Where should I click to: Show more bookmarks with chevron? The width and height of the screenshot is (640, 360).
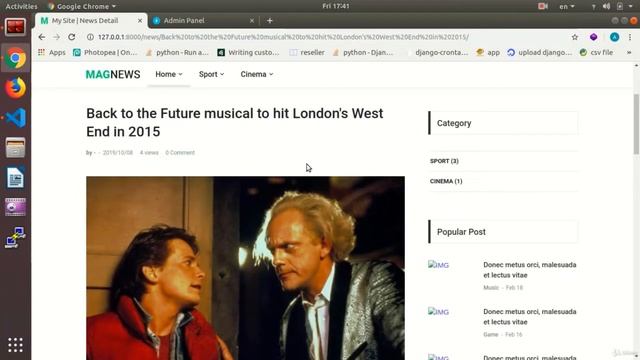pos(629,52)
